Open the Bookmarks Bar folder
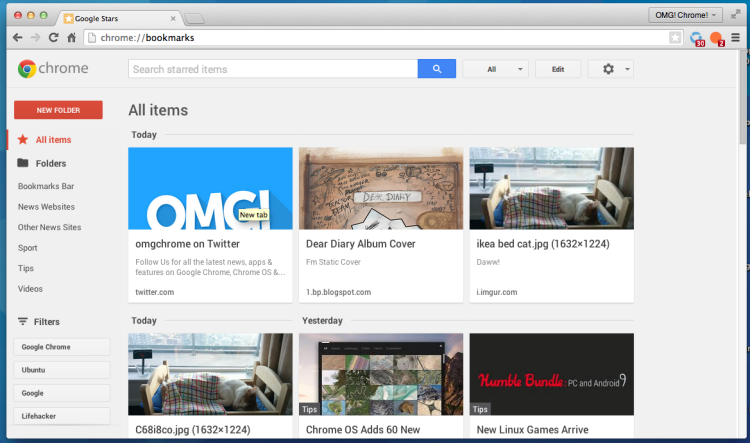Image resolution: width=750 pixels, height=443 pixels. click(x=46, y=186)
